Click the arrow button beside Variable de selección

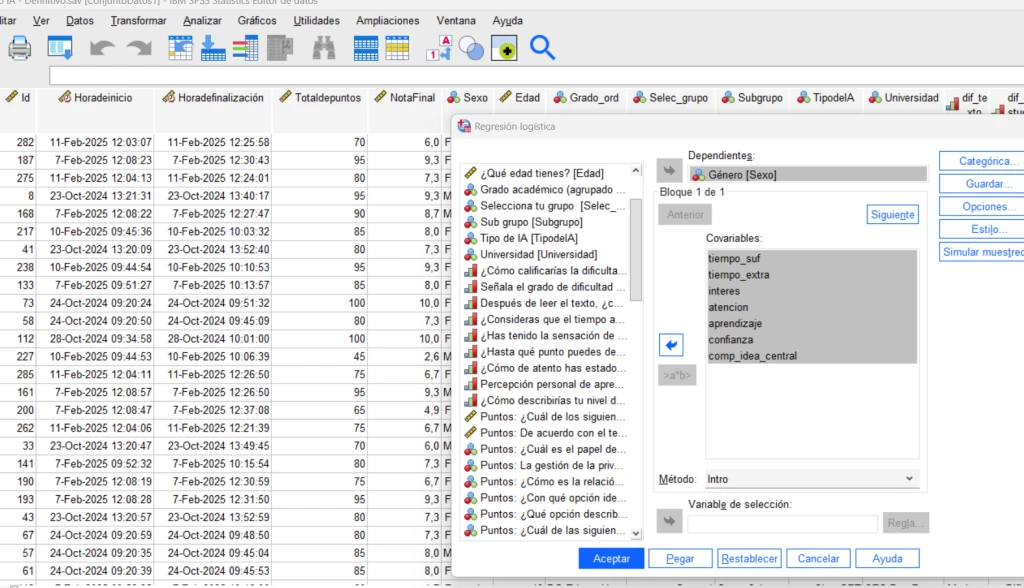(x=669, y=521)
